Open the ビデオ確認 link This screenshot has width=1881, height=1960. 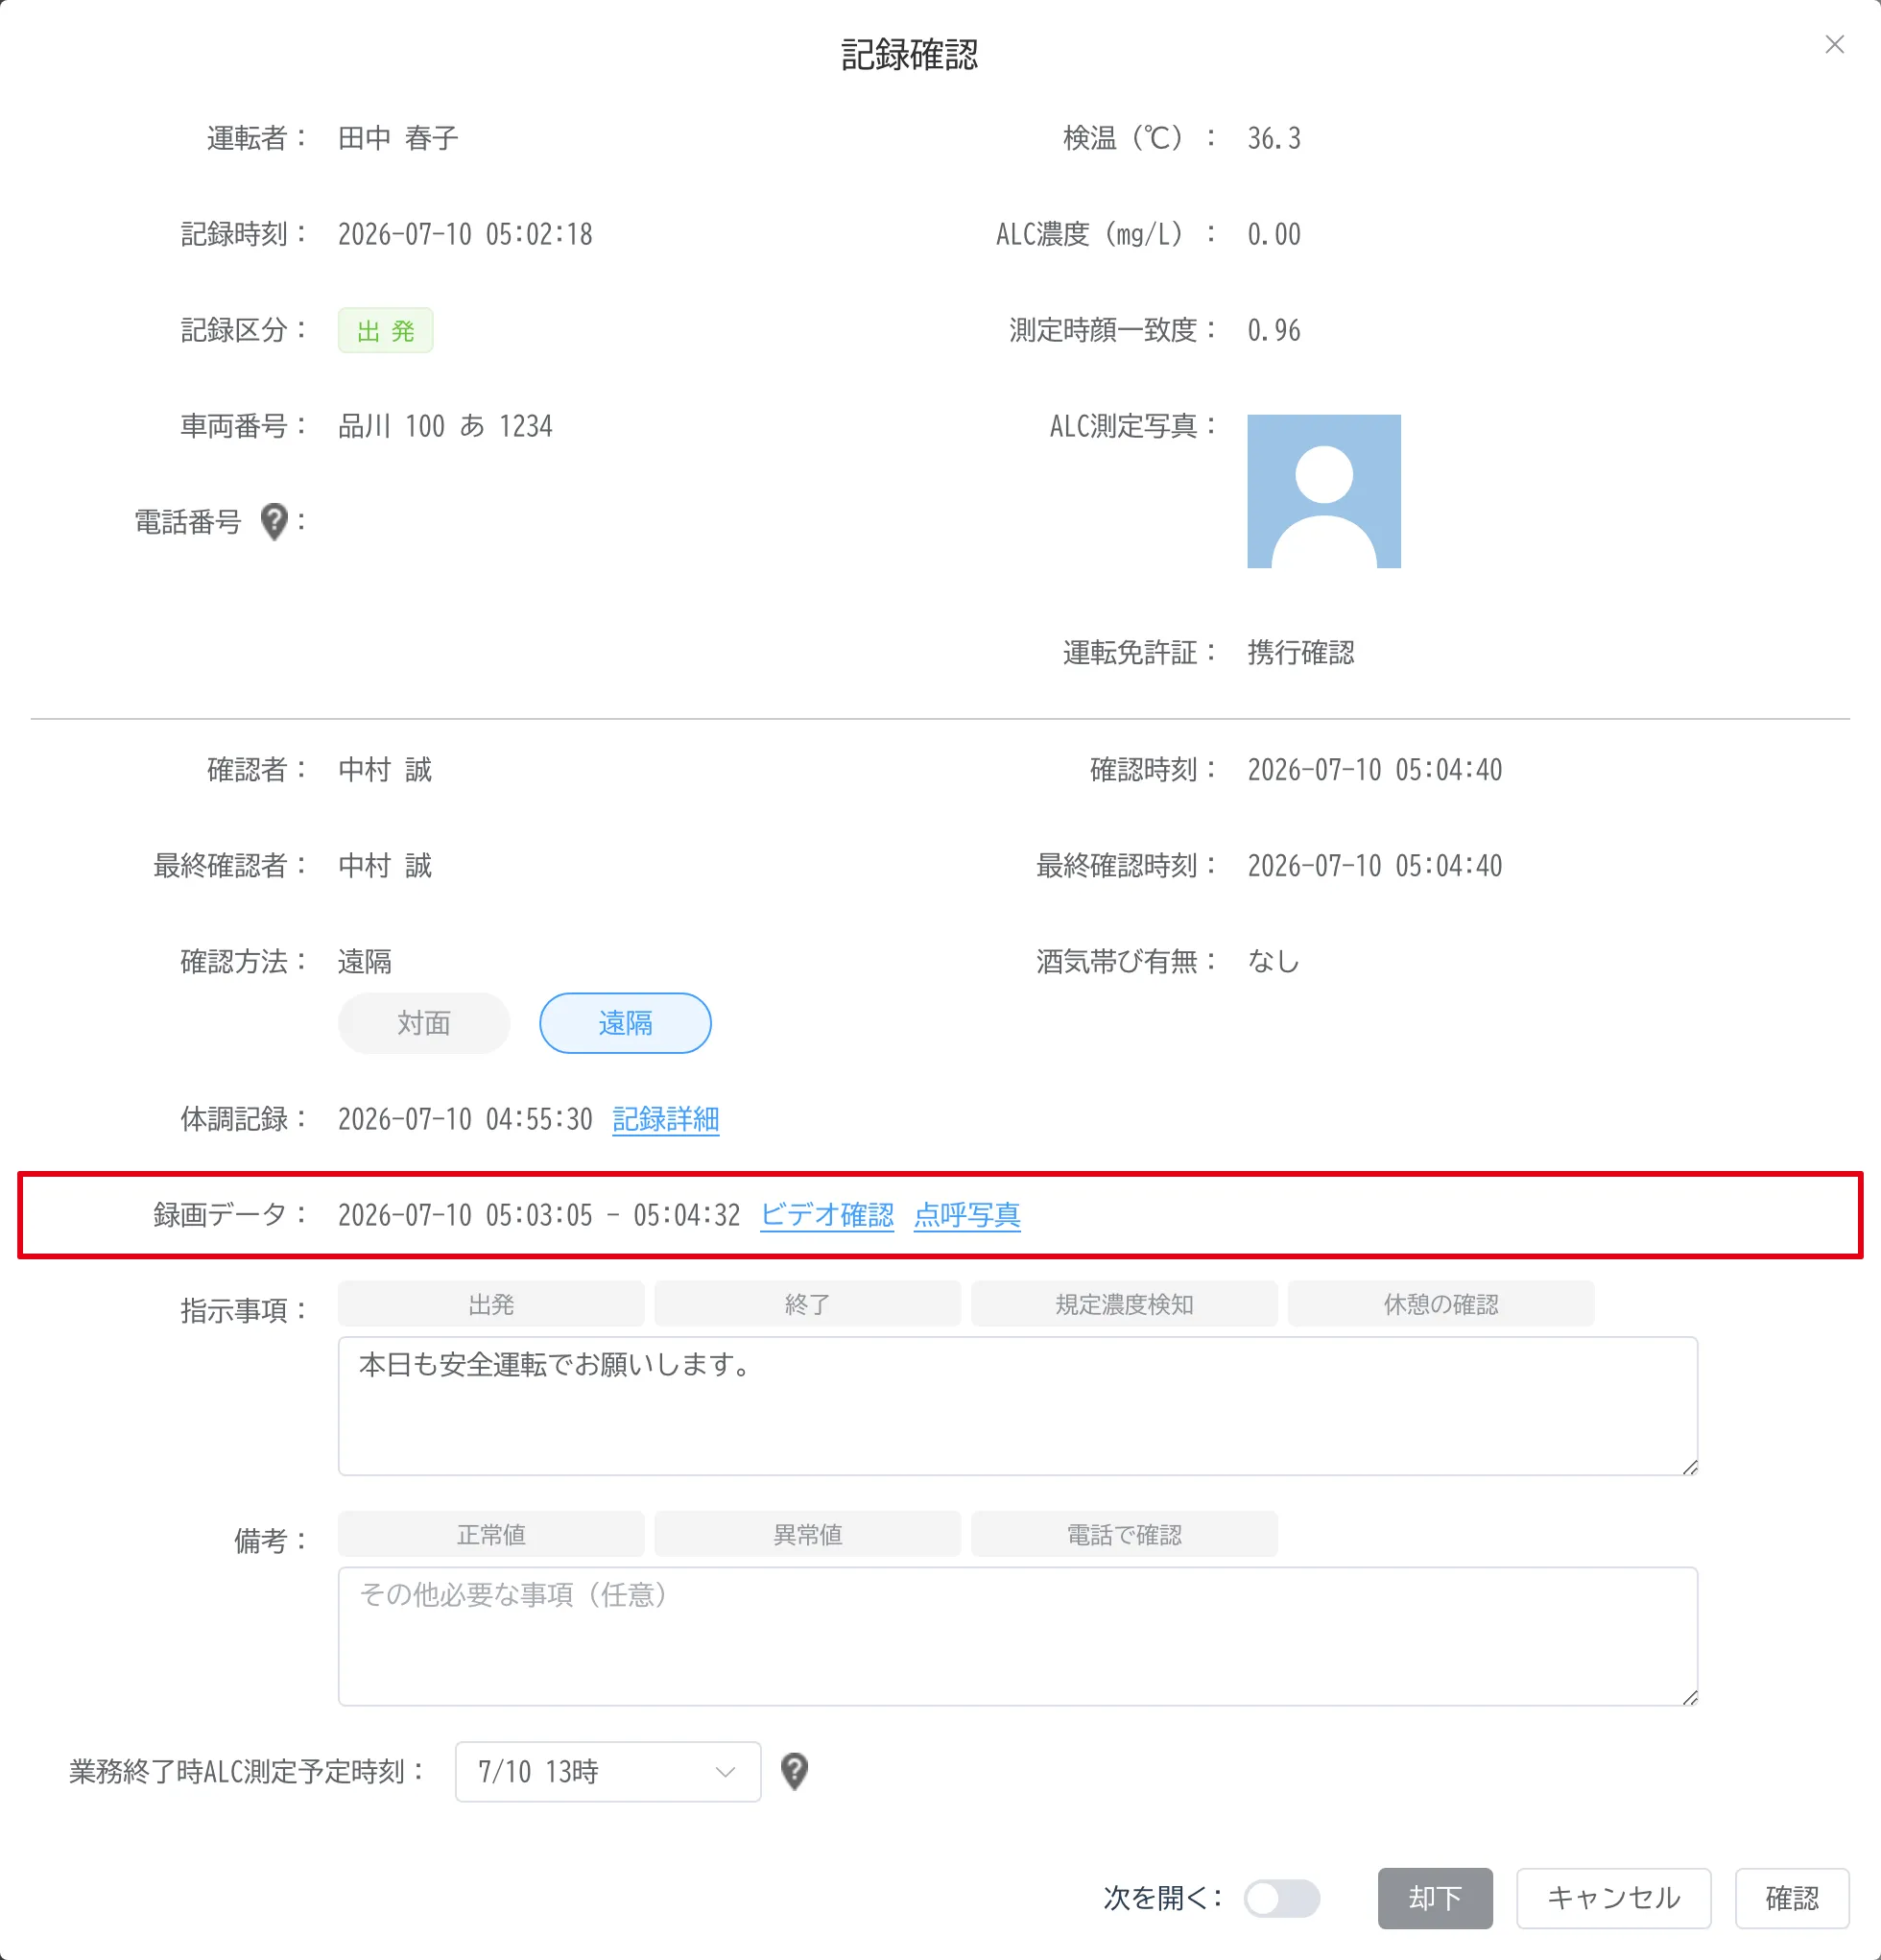pos(827,1215)
